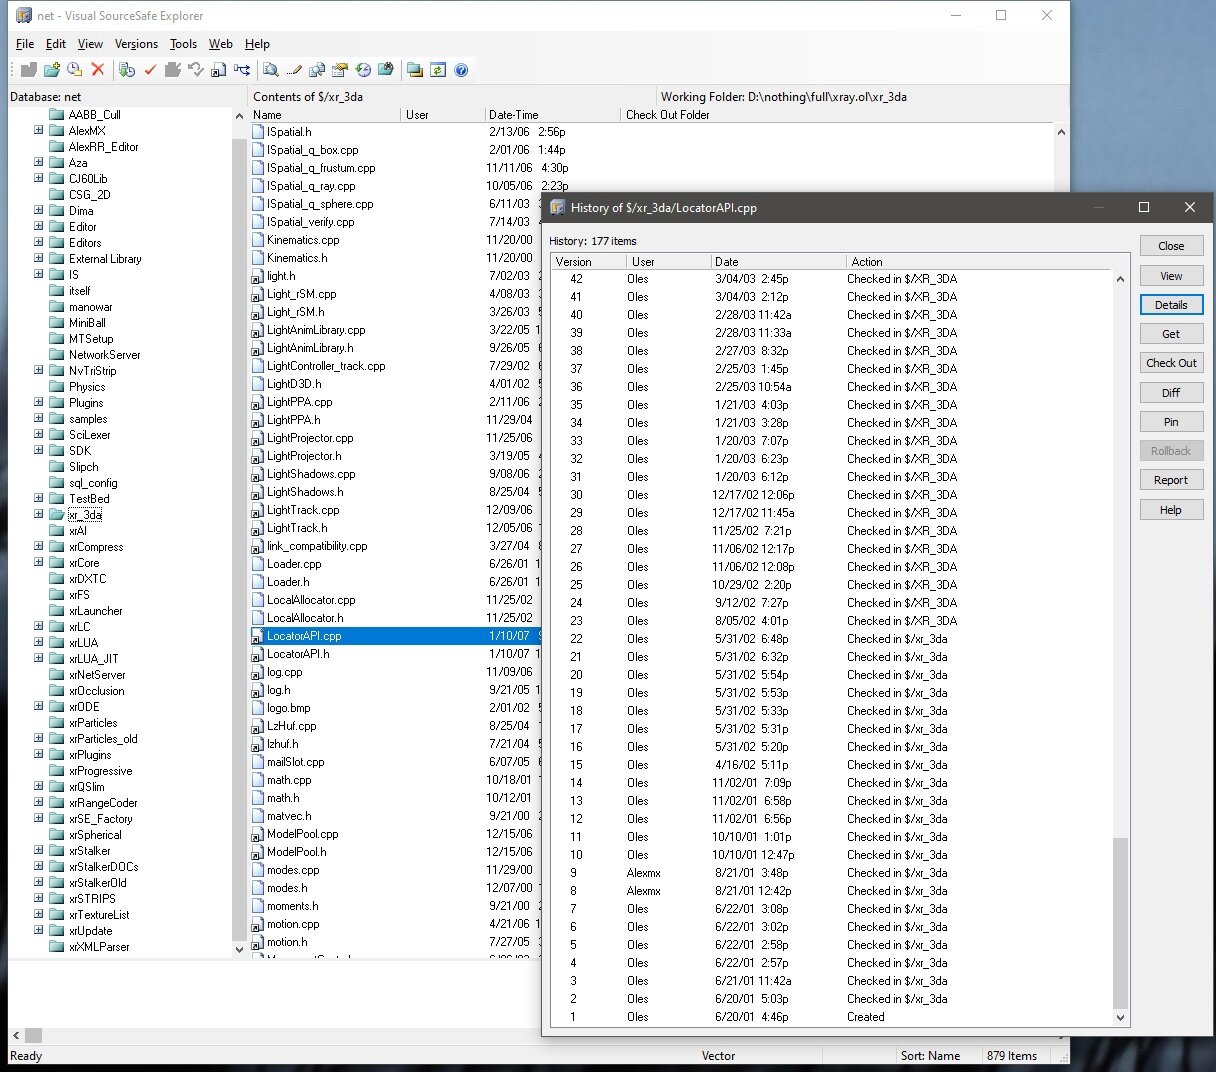The height and width of the screenshot is (1072, 1216).
Task: Click the Refresh File List toolbar icon
Action: tap(437, 70)
